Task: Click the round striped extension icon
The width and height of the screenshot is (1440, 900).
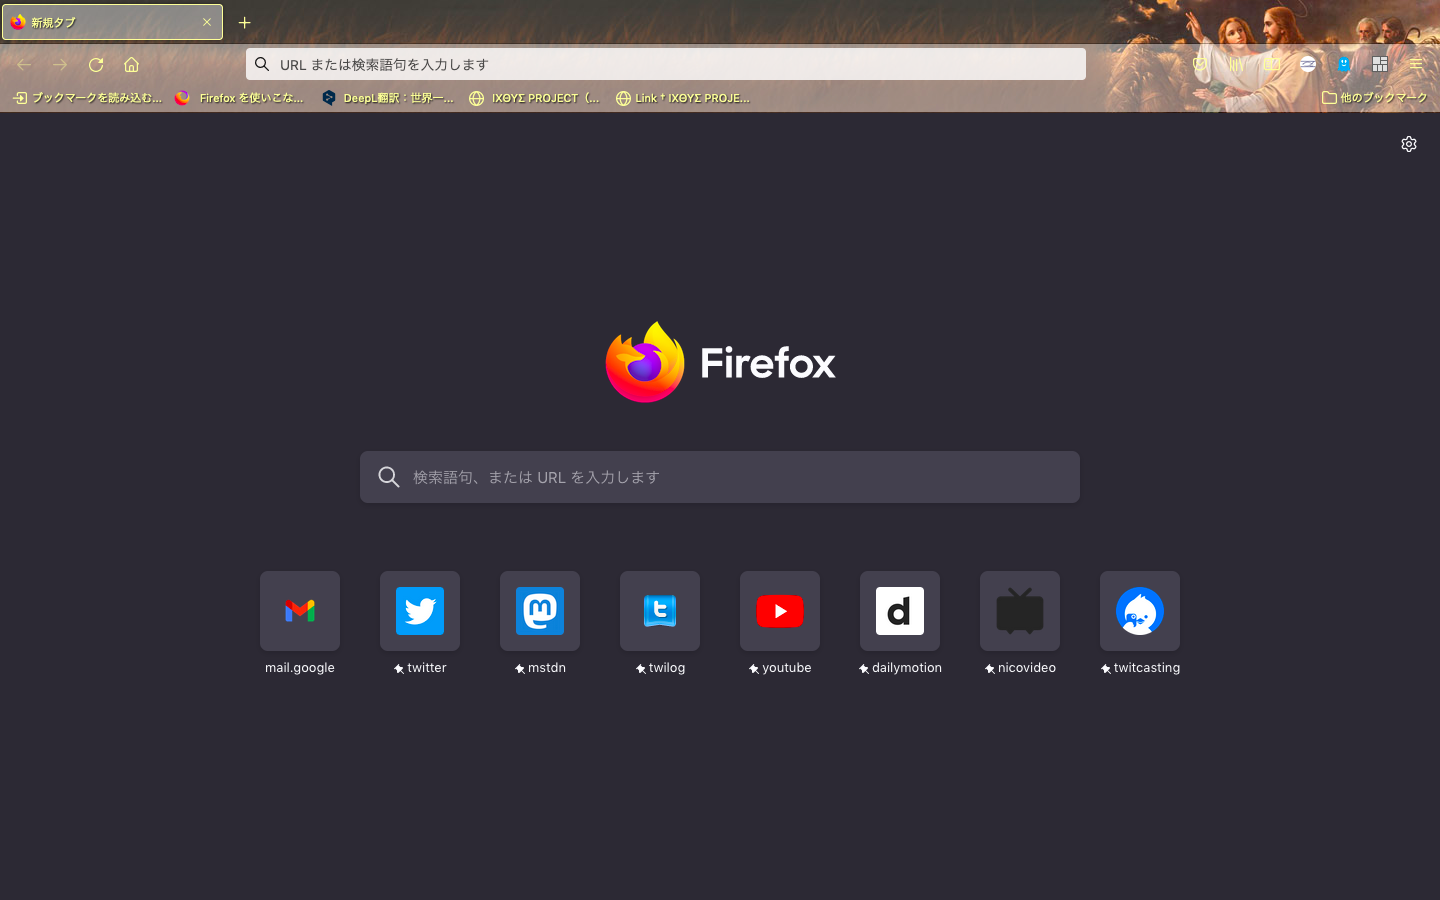Action: [1308, 64]
